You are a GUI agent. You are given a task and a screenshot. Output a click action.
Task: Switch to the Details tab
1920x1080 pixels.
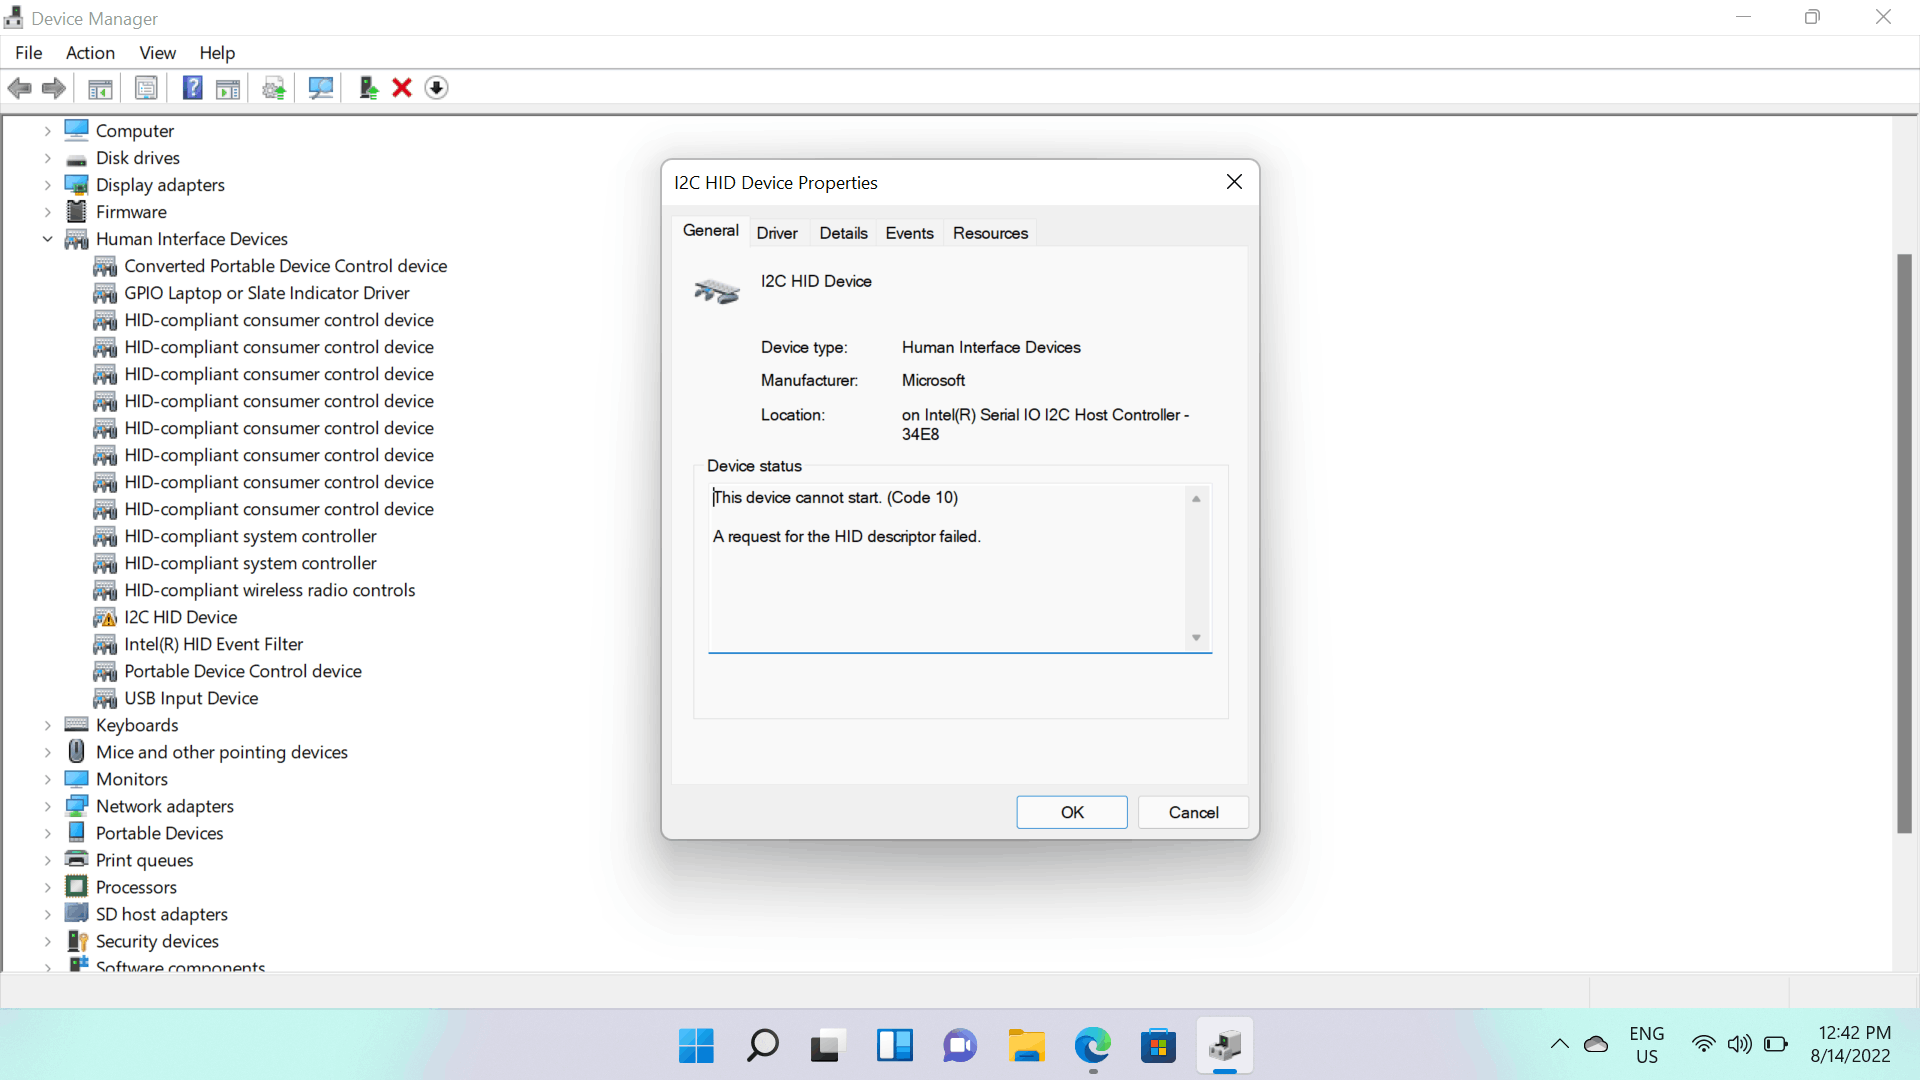pos(843,233)
